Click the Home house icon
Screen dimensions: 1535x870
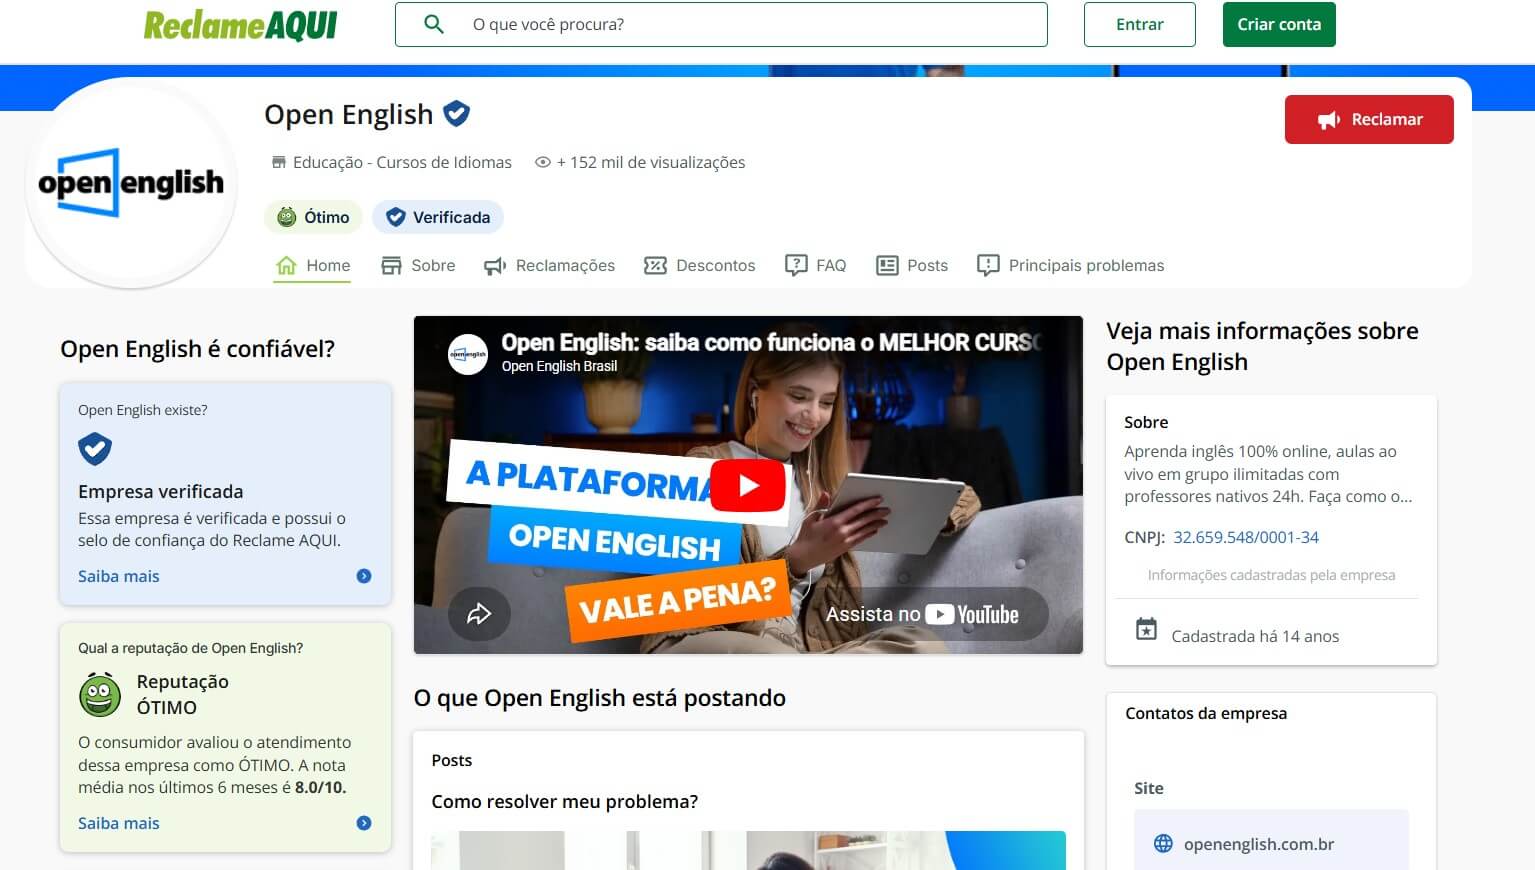coord(286,265)
